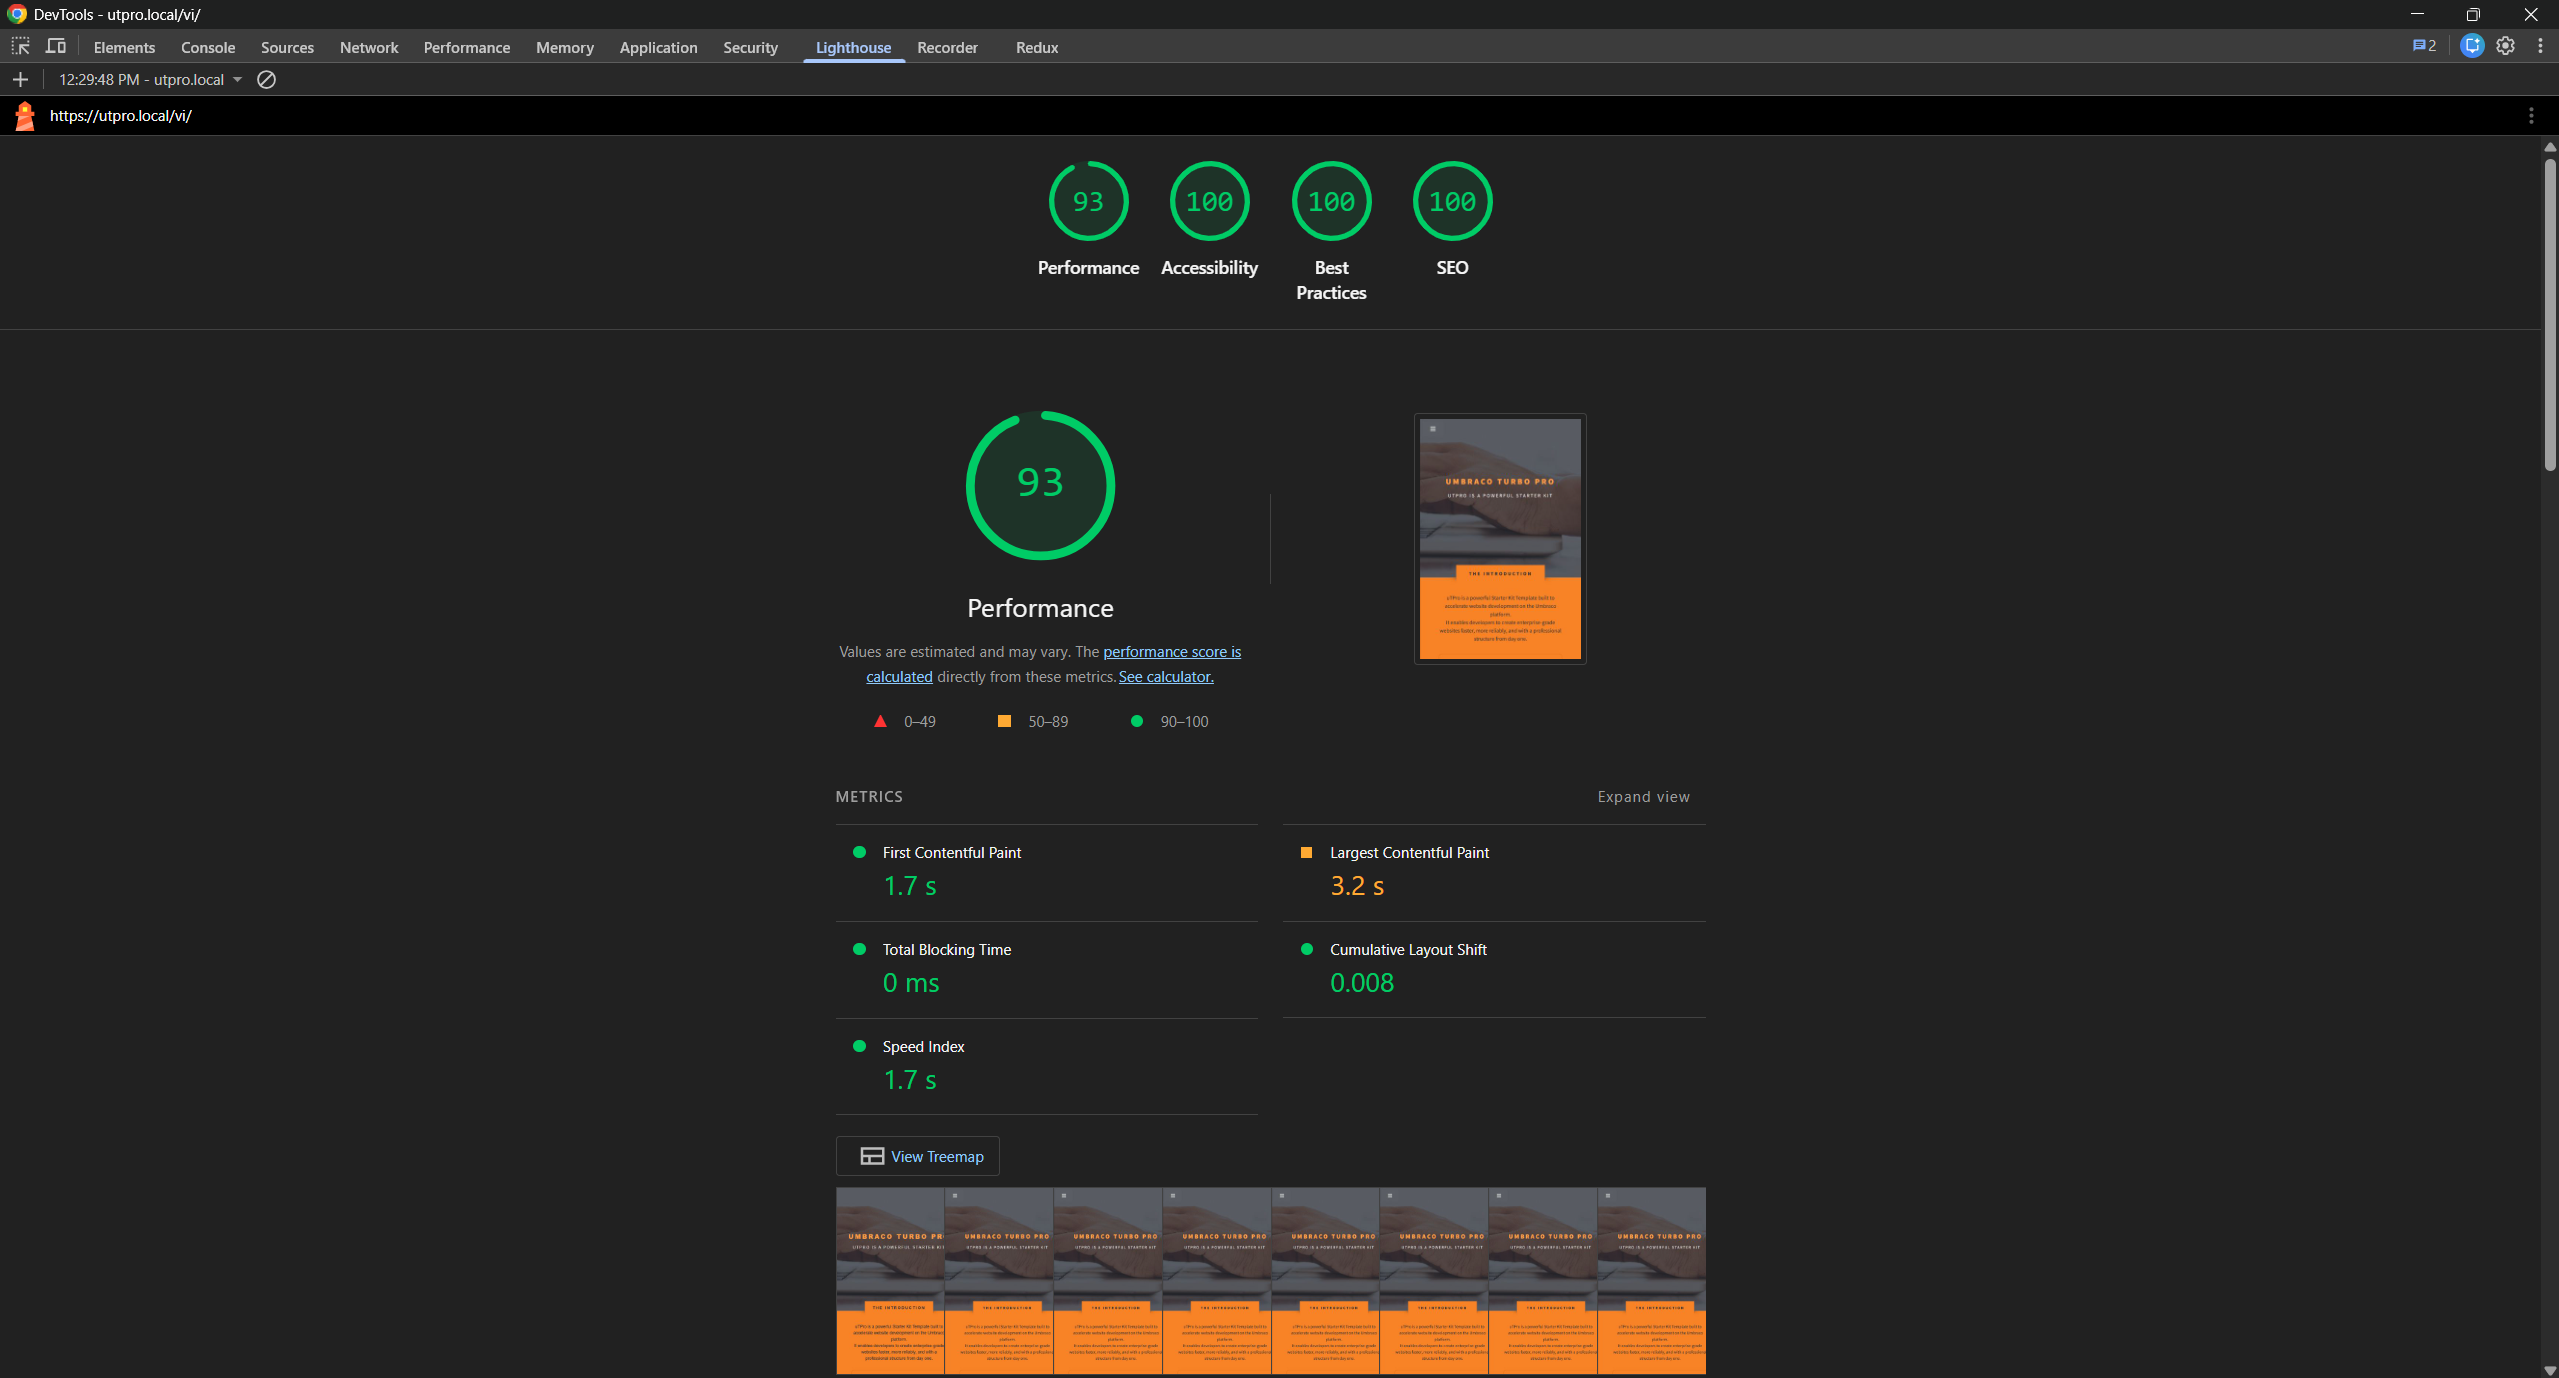Click the View Treemap button

pos(917,1156)
